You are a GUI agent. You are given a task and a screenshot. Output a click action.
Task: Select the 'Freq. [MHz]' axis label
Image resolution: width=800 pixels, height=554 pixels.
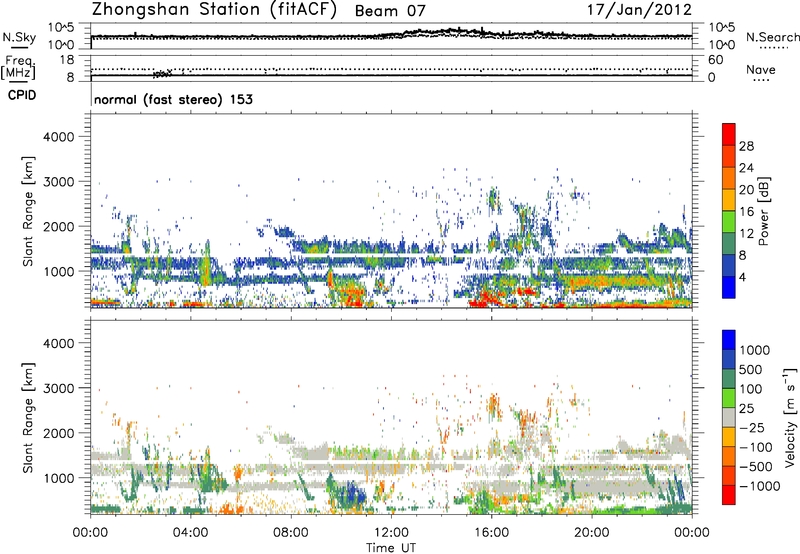(19, 67)
